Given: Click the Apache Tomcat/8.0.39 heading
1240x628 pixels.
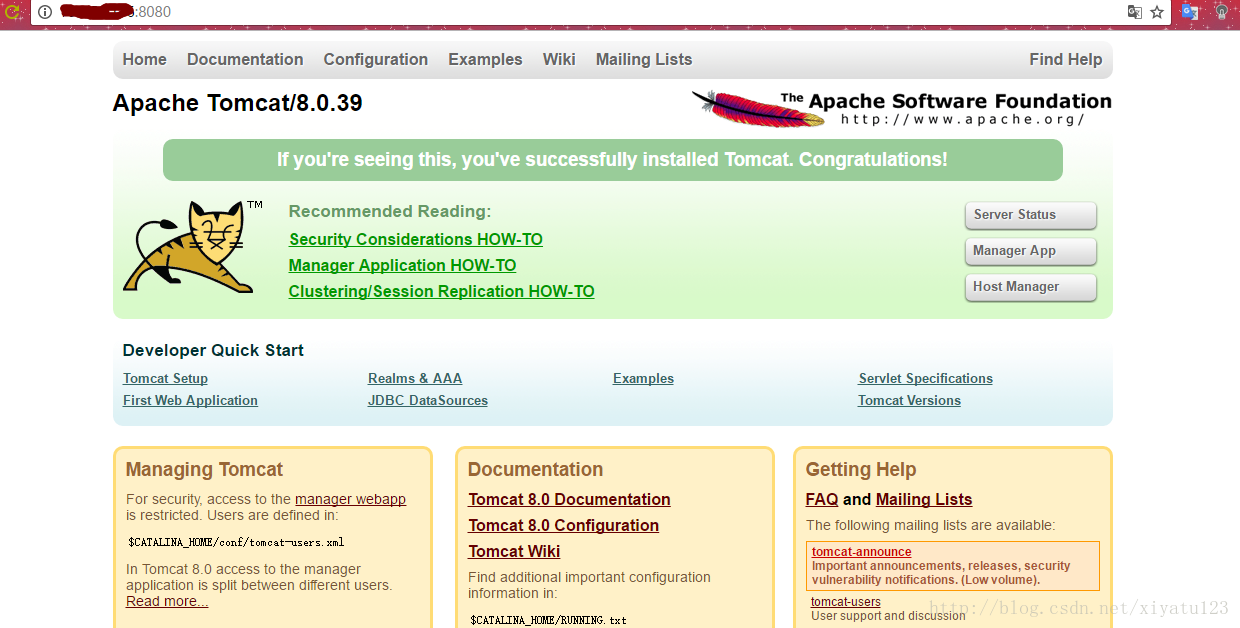Looking at the screenshot, I should coord(237,103).
